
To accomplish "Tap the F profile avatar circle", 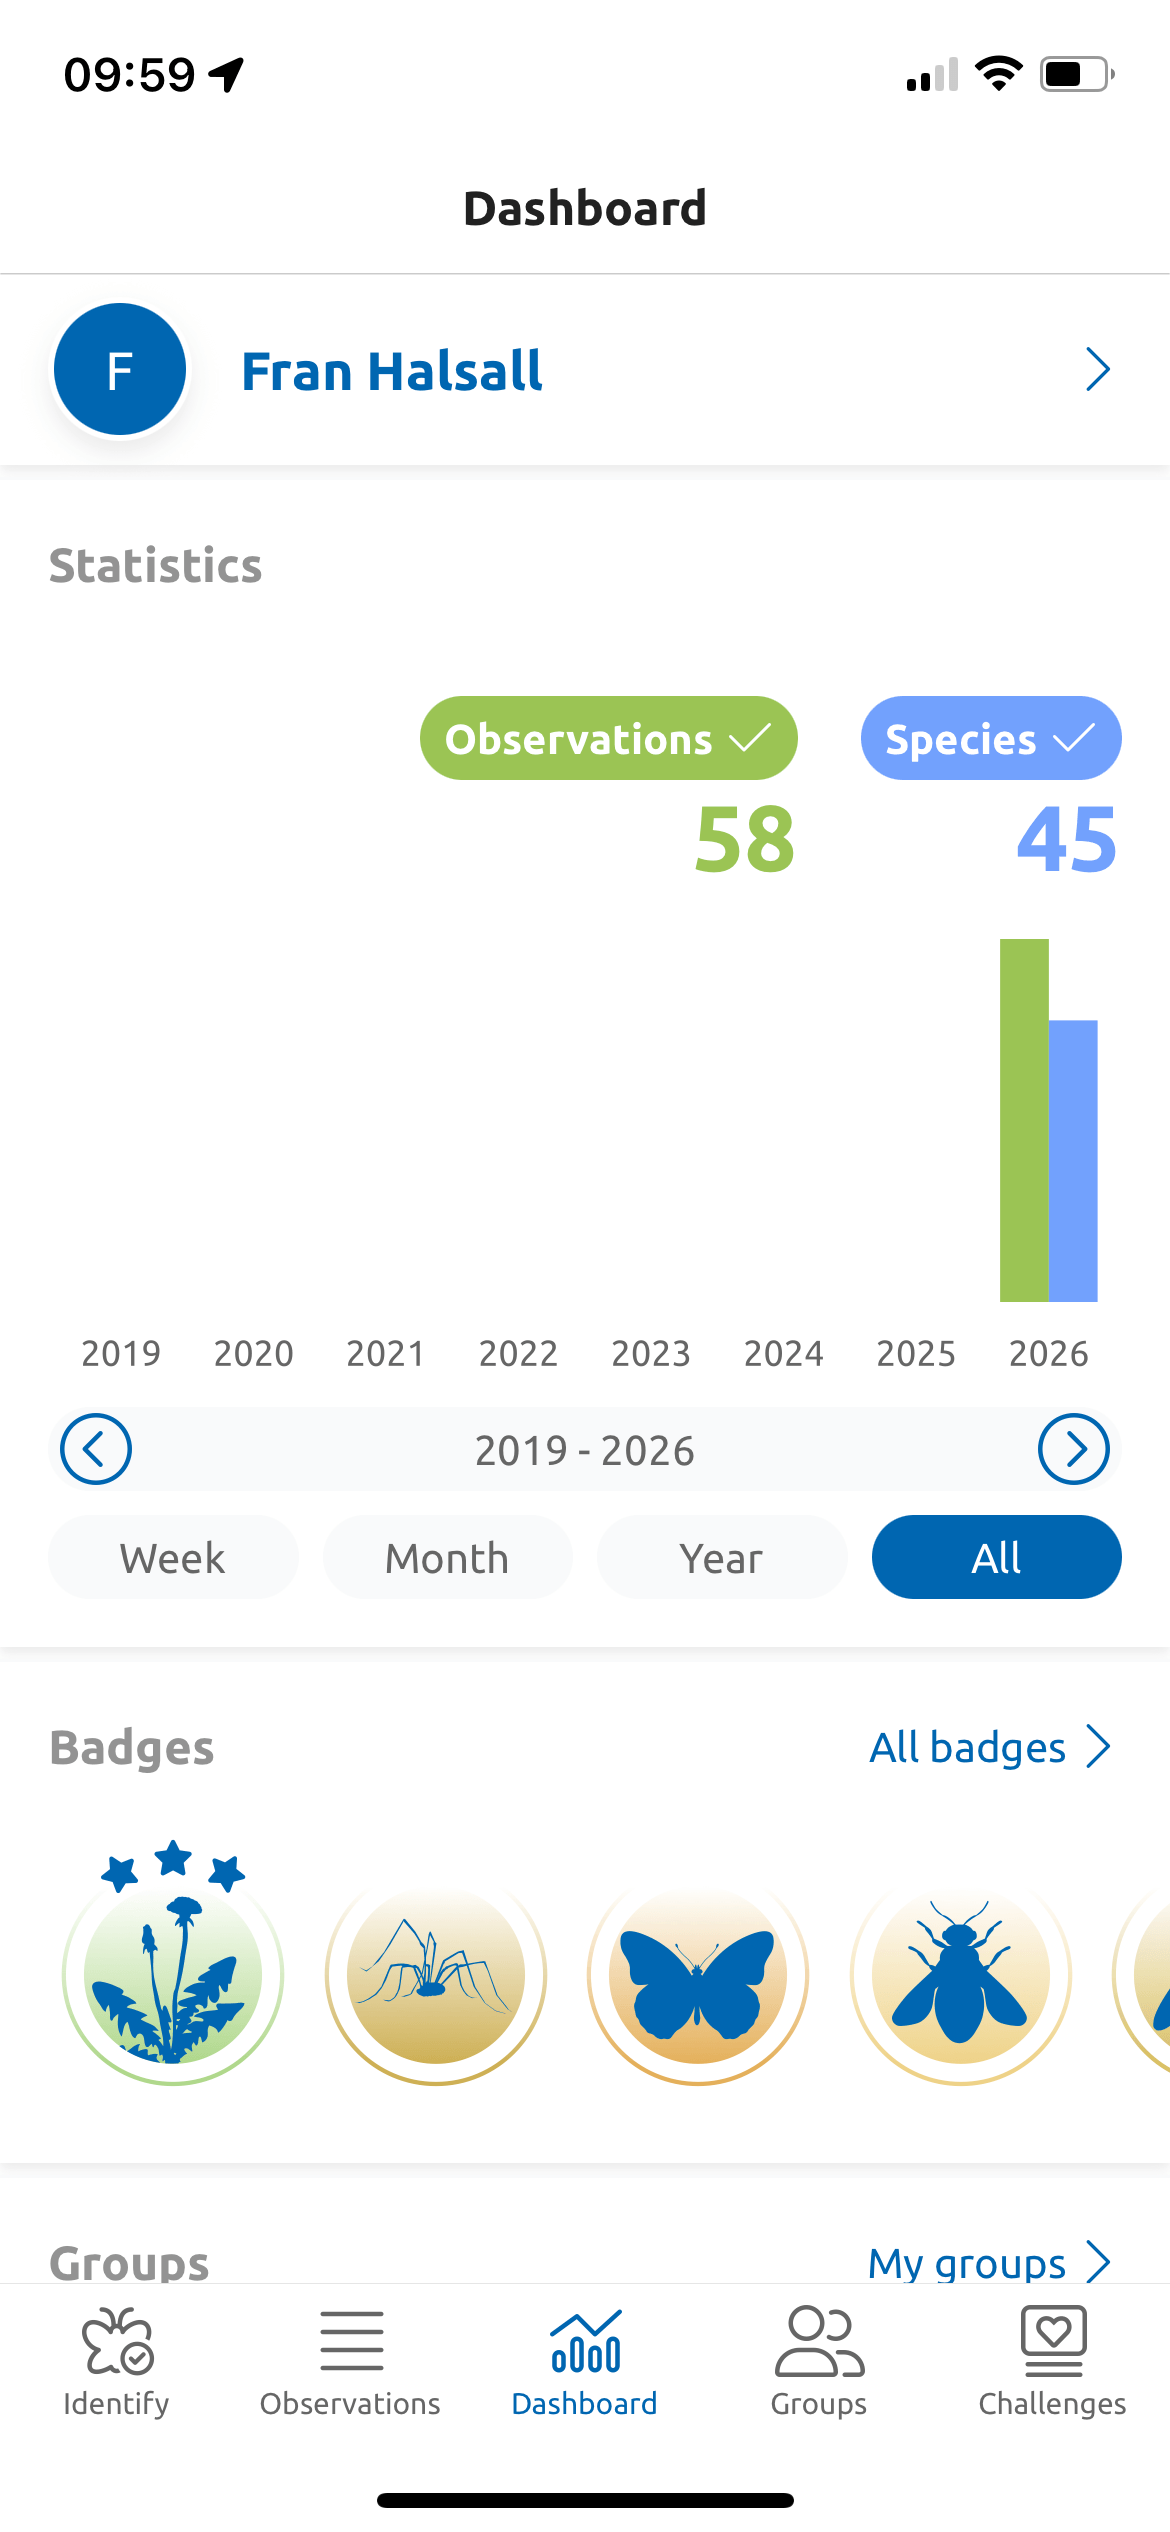I will pos(120,369).
